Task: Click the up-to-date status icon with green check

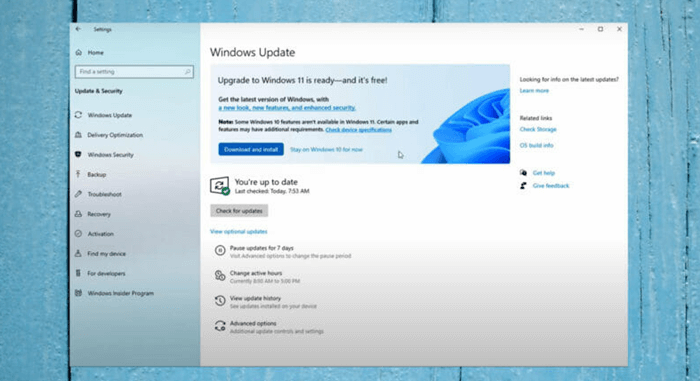Action: 220,185
